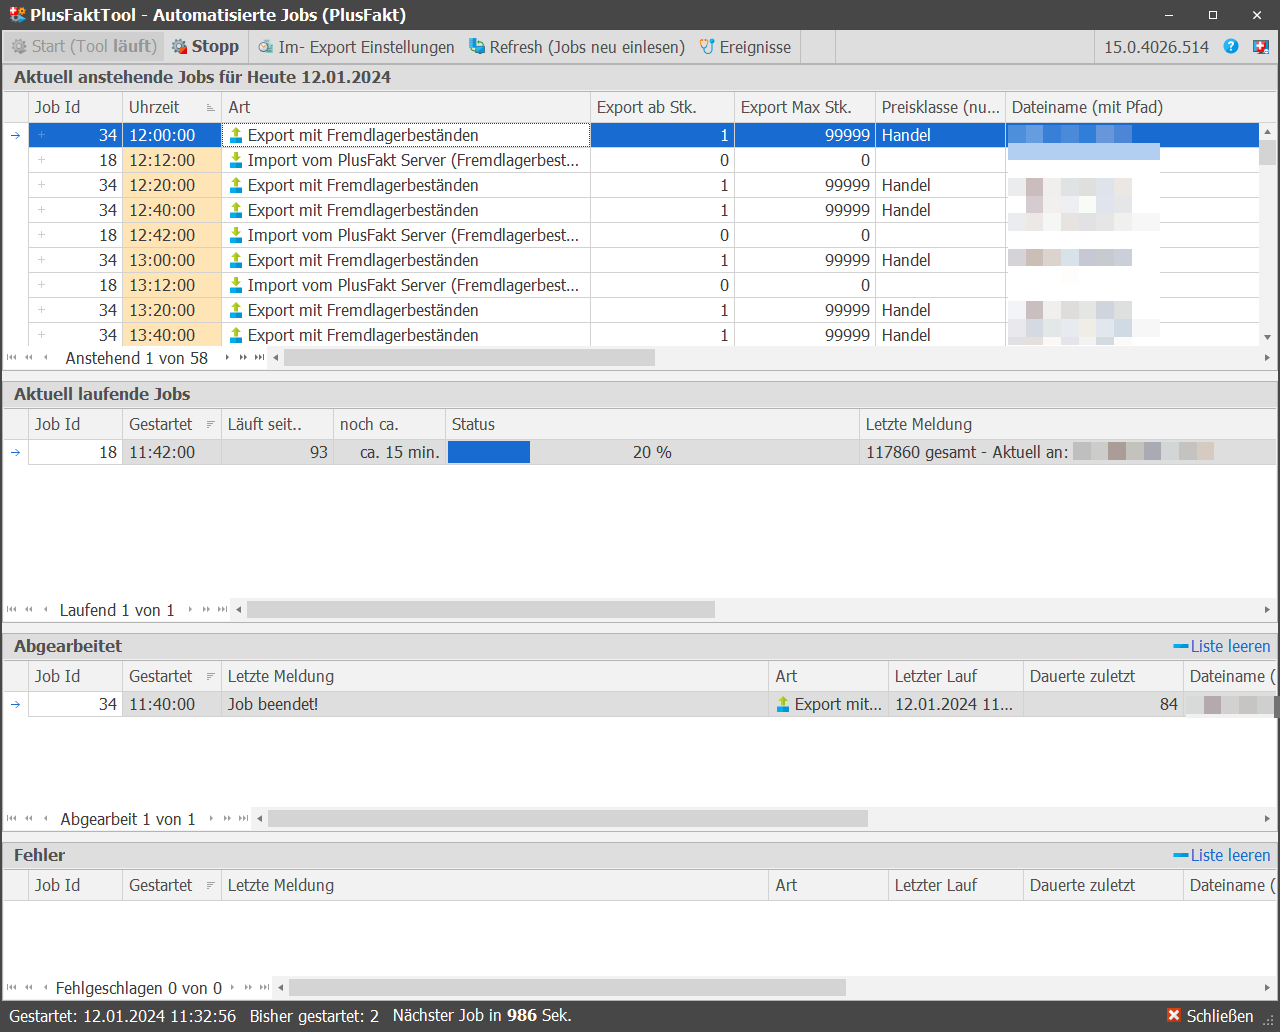This screenshot has width=1280, height=1032.
Task: Jump to last record in Anstehend navigator
Action: tap(260, 357)
